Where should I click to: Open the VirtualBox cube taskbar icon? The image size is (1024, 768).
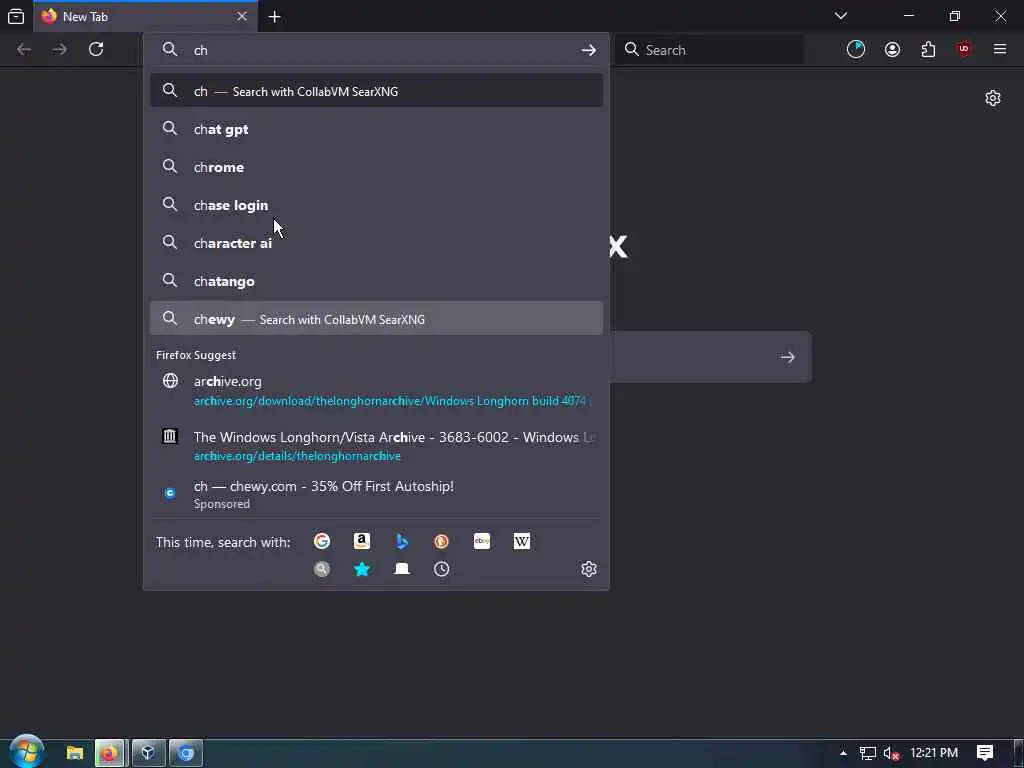click(x=148, y=754)
